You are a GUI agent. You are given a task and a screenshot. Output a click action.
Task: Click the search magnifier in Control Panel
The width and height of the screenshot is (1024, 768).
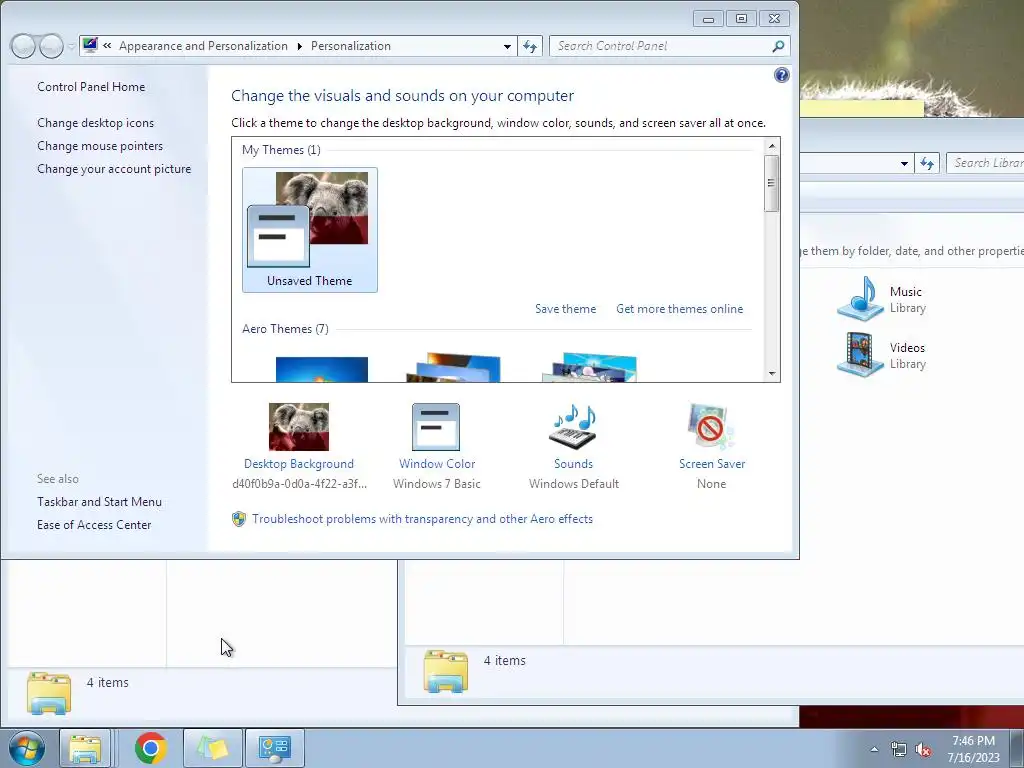tap(778, 46)
